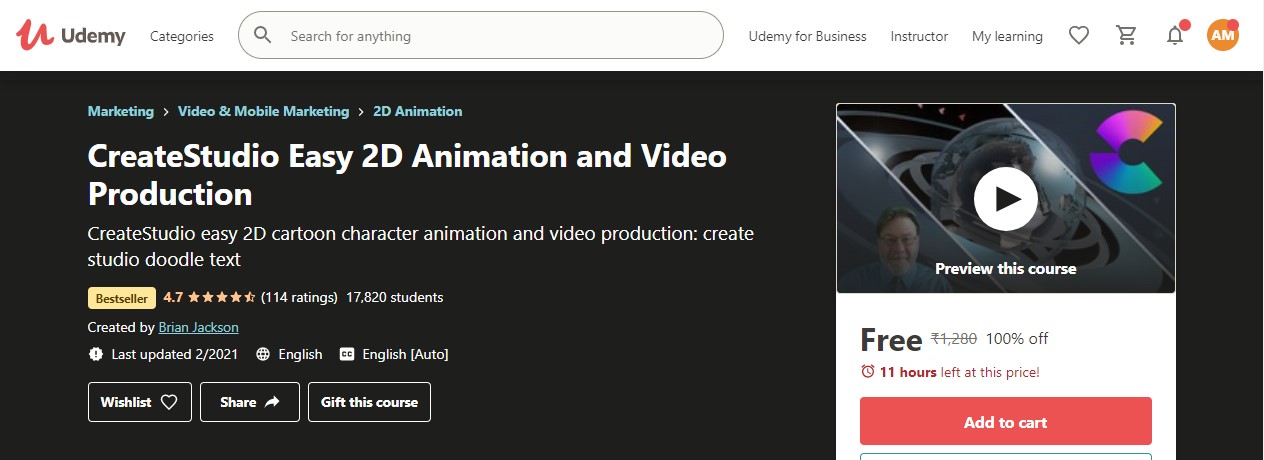Play the course preview video
Screen dimensions: 1264x460
click(1005, 198)
